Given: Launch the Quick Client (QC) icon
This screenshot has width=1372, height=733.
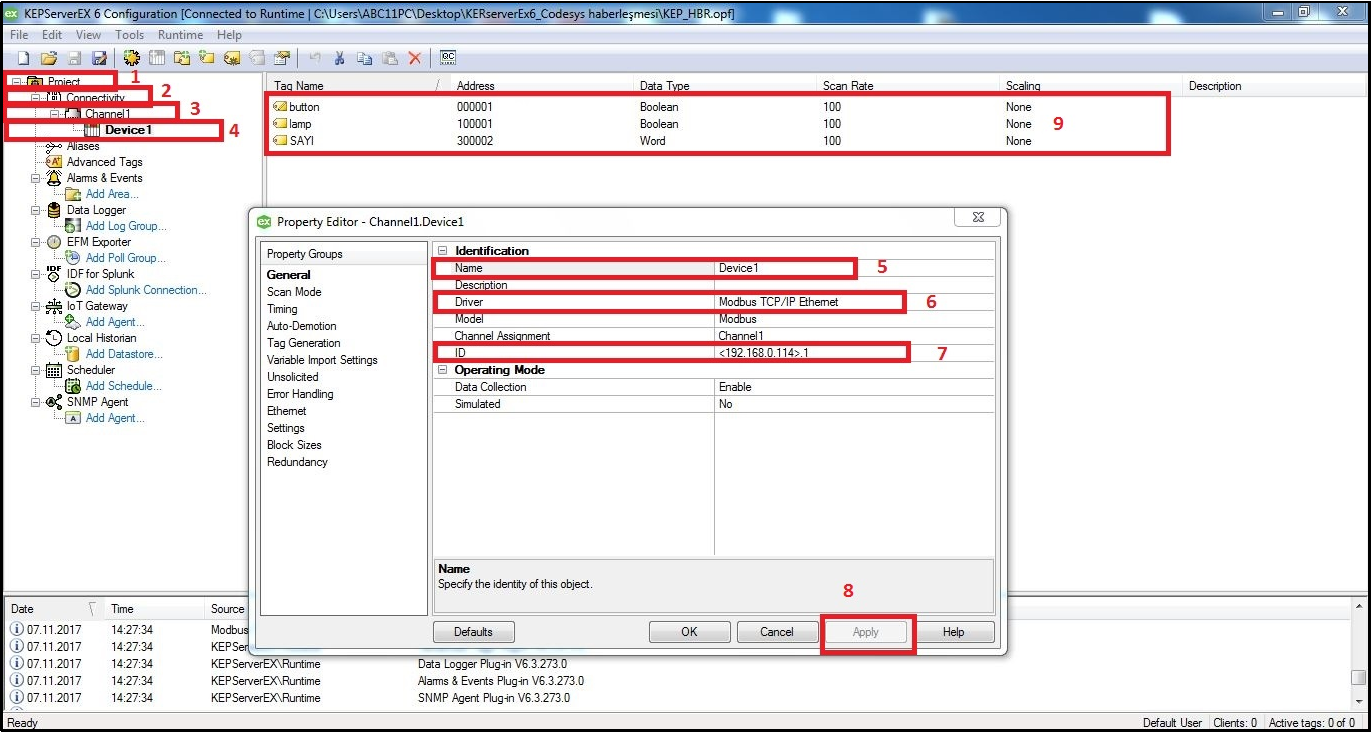Looking at the screenshot, I should click(448, 58).
